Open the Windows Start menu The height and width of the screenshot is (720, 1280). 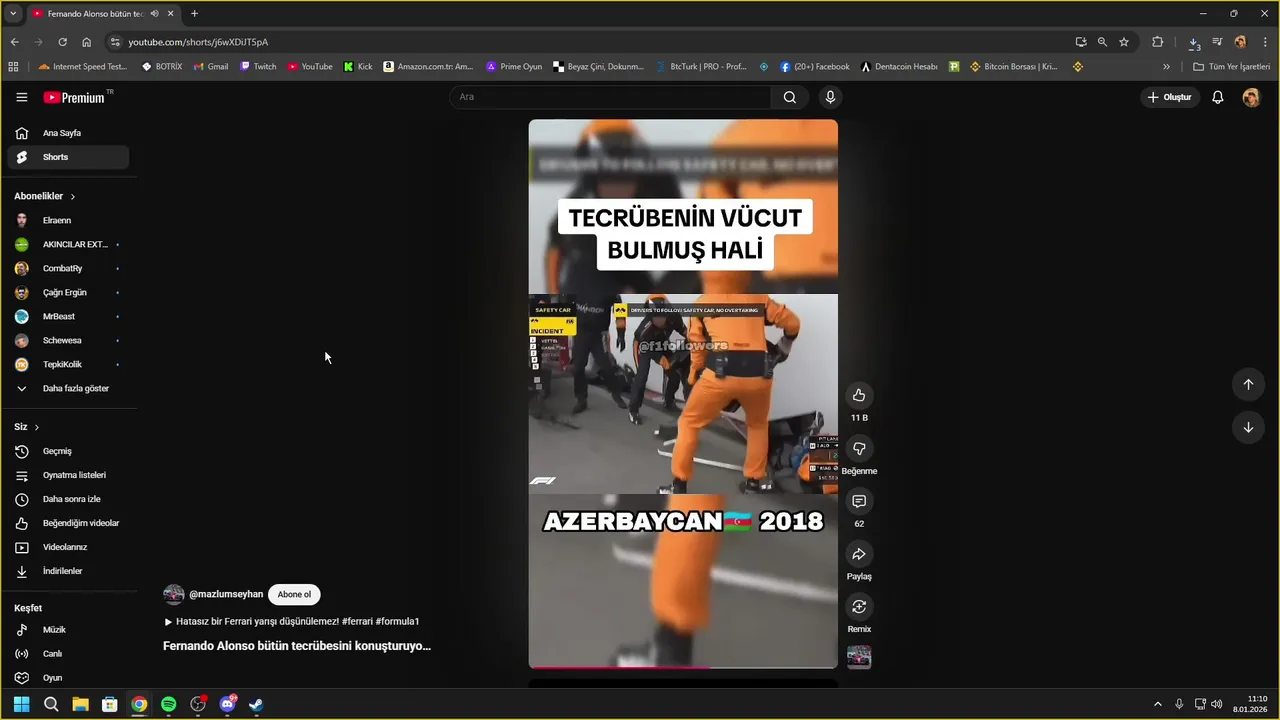click(21, 704)
